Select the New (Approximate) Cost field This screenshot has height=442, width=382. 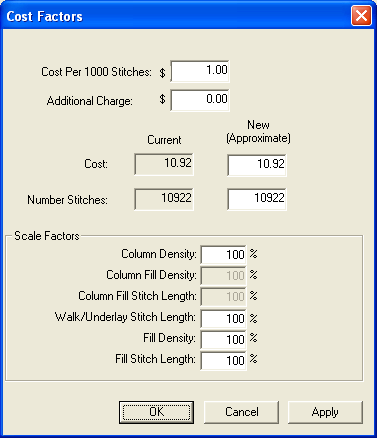(x=257, y=165)
